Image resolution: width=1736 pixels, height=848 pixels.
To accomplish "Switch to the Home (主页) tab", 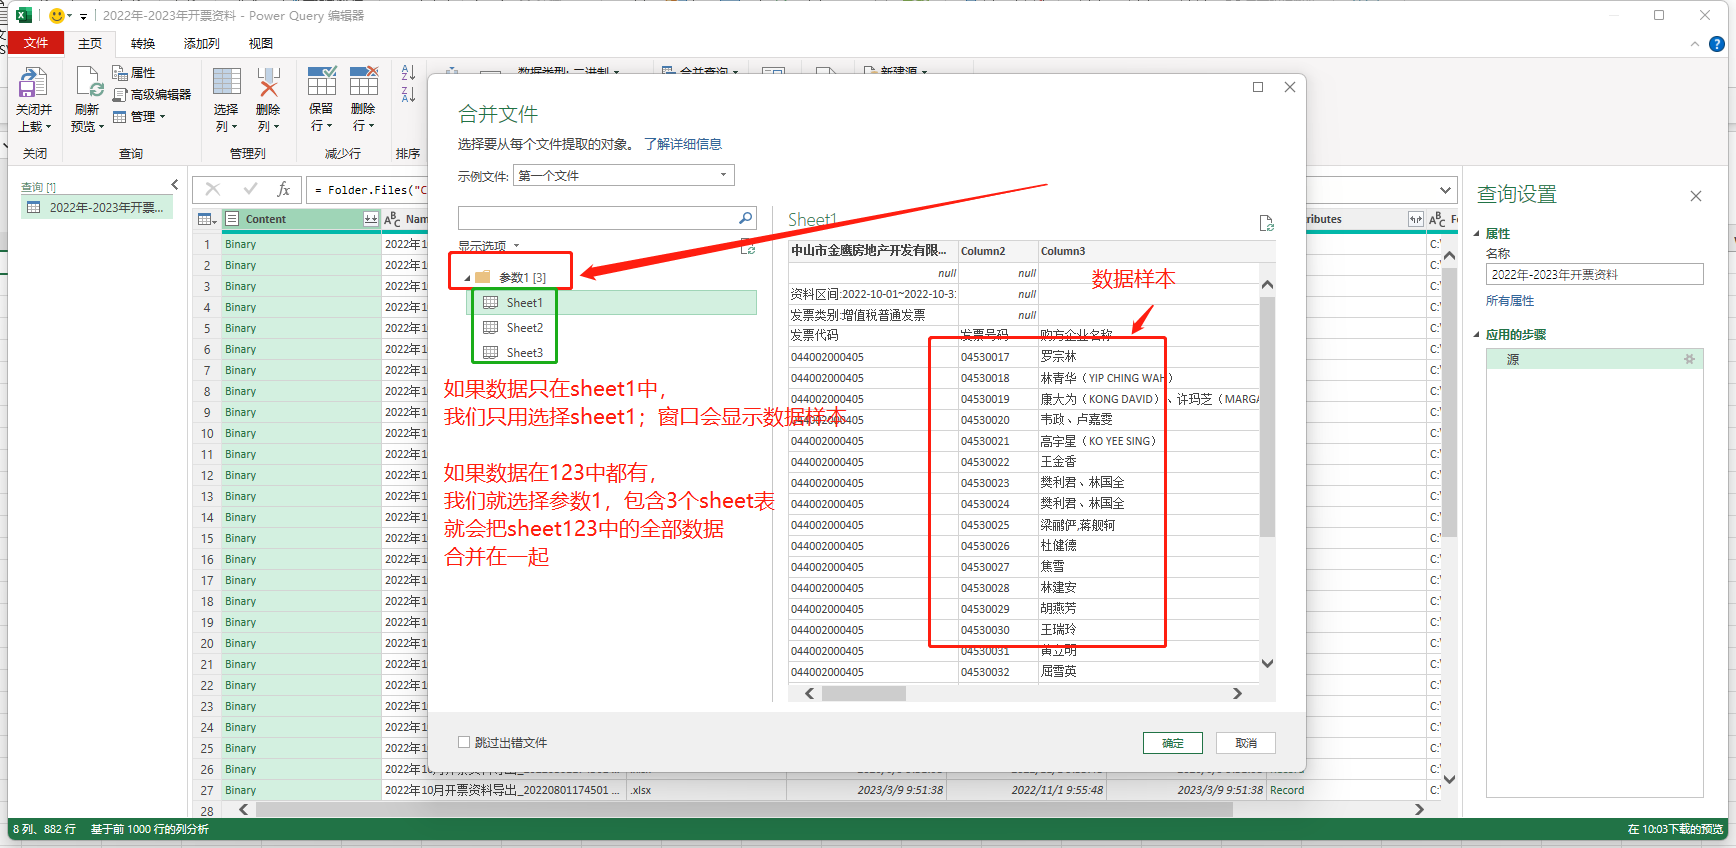I will coord(90,44).
